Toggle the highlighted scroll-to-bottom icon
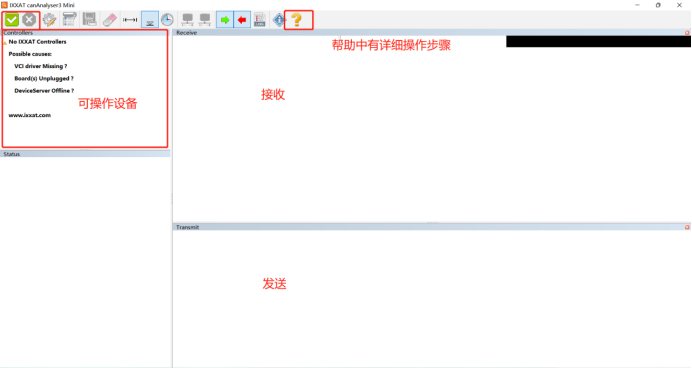Viewport: 692px width, 368px height. pos(150,20)
